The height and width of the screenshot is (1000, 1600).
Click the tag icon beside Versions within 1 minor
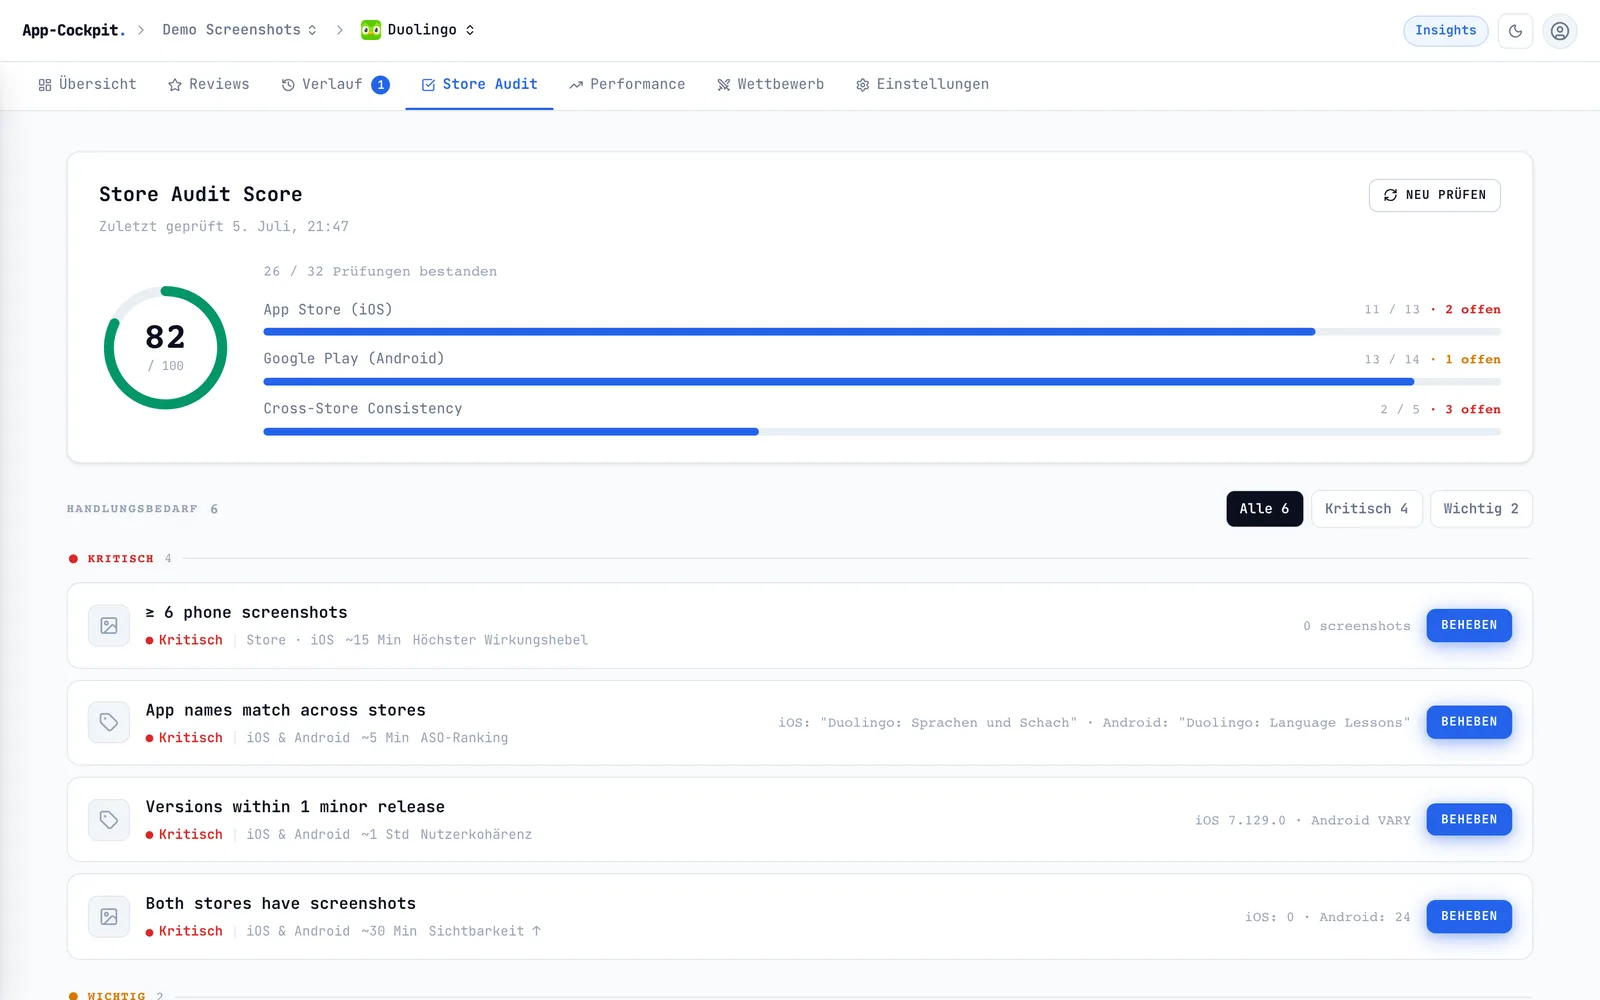point(109,820)
